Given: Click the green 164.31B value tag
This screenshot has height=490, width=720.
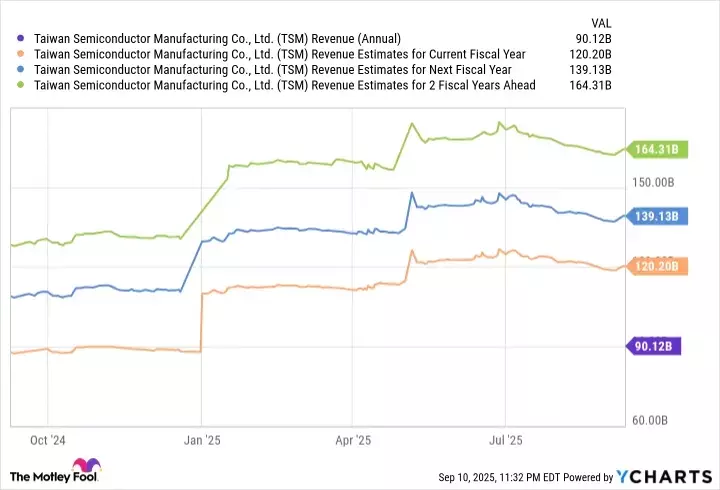Looking at the screenshot, I should [x=656, y=150].
